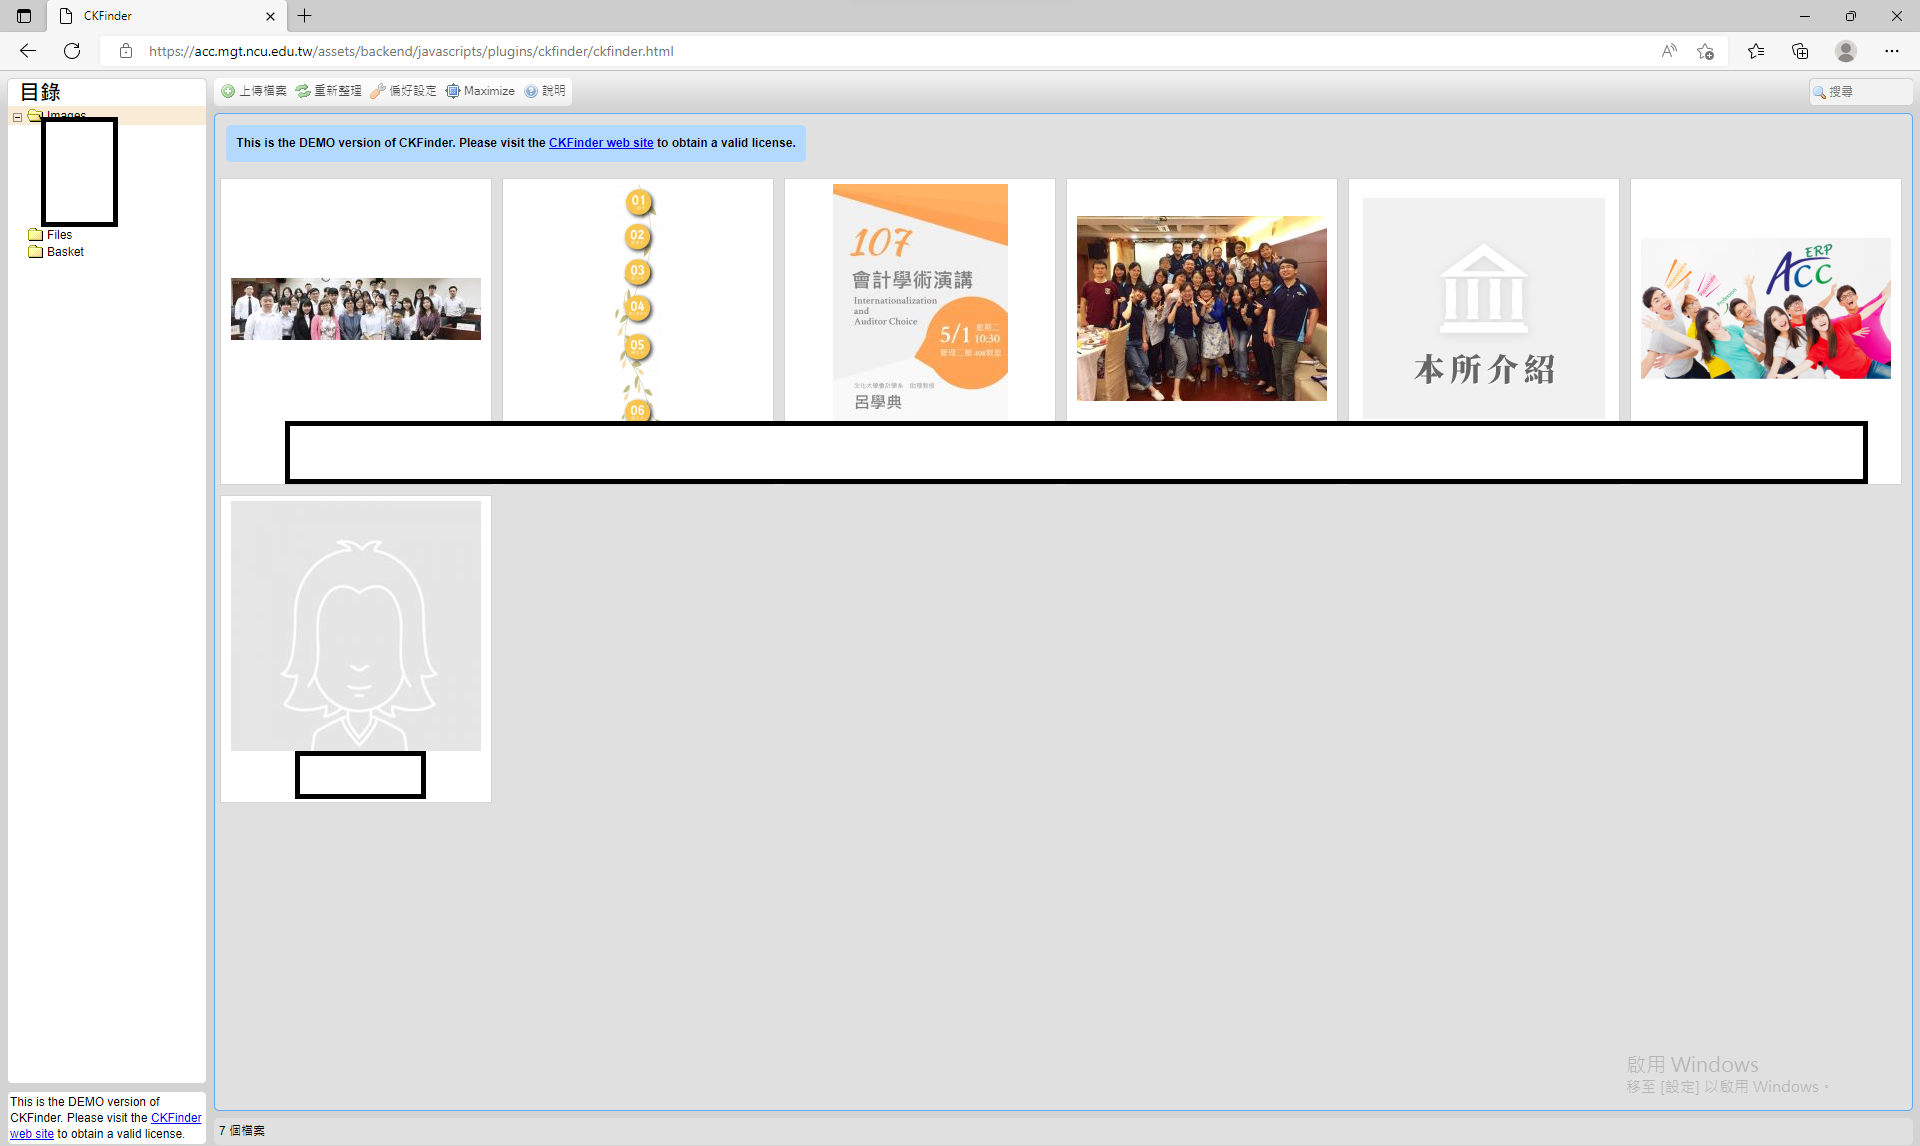The width and height of the screenshot is (1920, 1146).
Task: Add this page to favorites star
Action: [x=1706, y=51]
